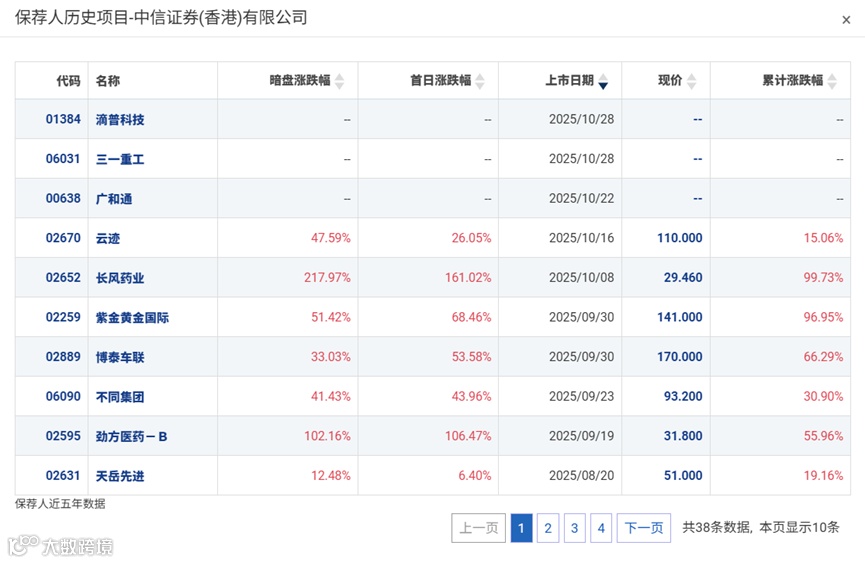
Task: Click current price 141.000
Action: click(x=680, y=317)
